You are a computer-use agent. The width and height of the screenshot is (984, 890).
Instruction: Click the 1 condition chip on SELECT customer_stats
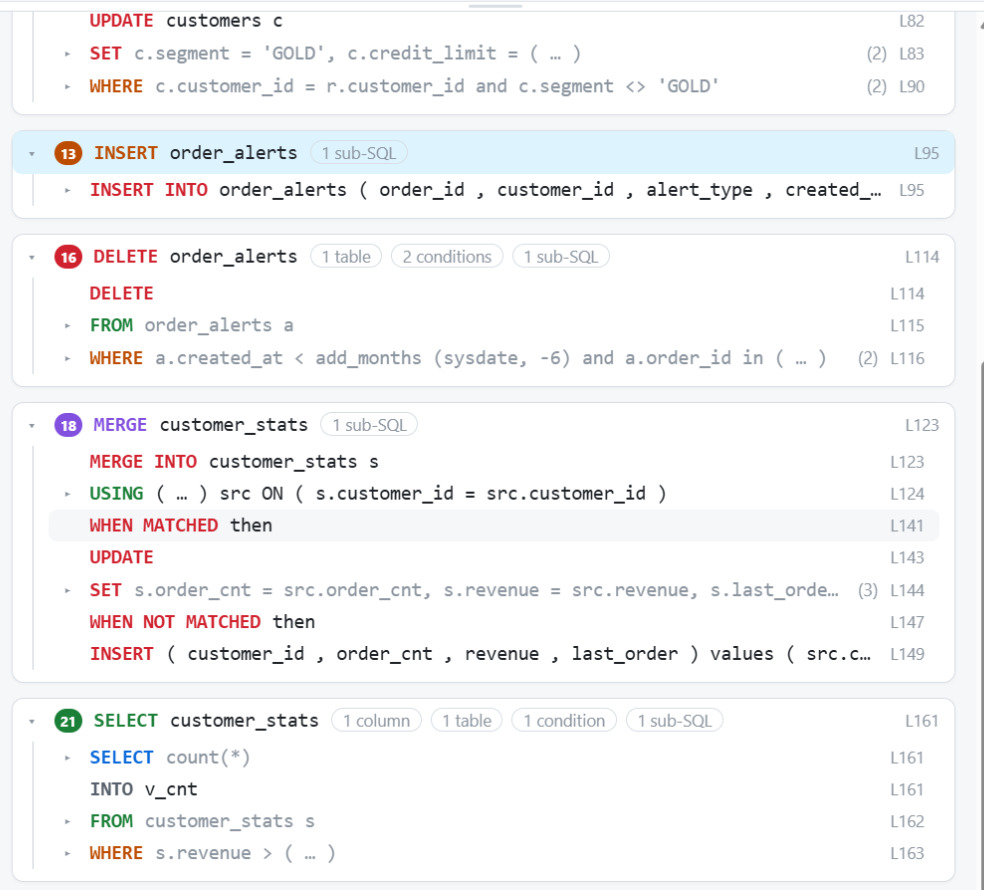tap(564, 721)
